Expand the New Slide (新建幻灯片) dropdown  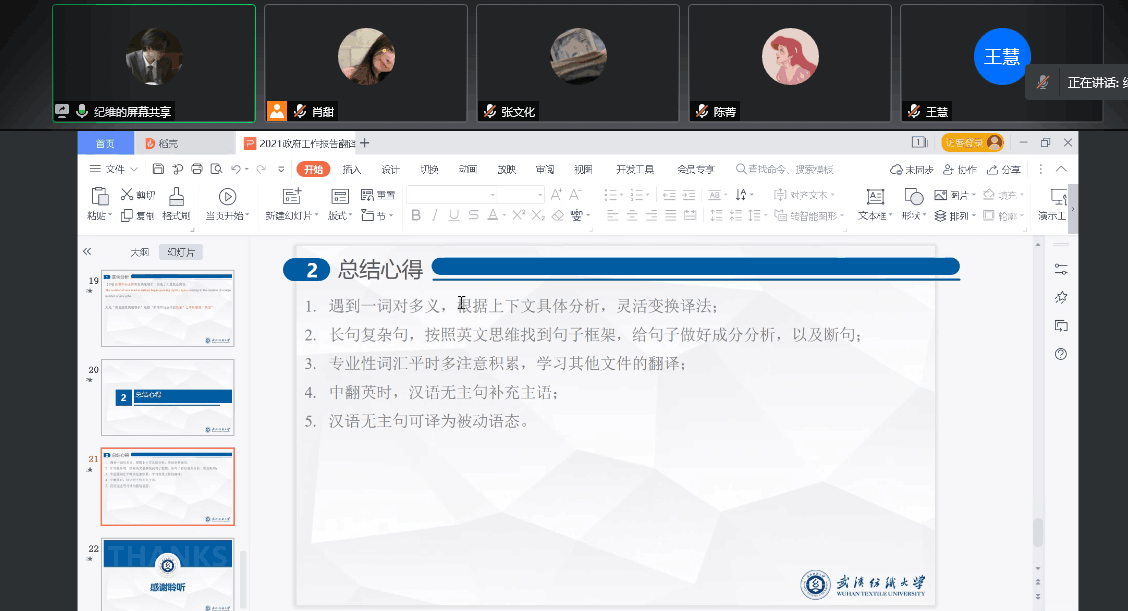[317, 216]
